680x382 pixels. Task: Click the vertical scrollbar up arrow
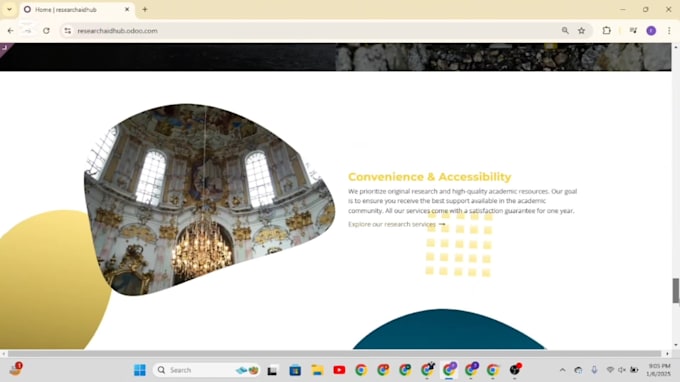click(676, 46)
